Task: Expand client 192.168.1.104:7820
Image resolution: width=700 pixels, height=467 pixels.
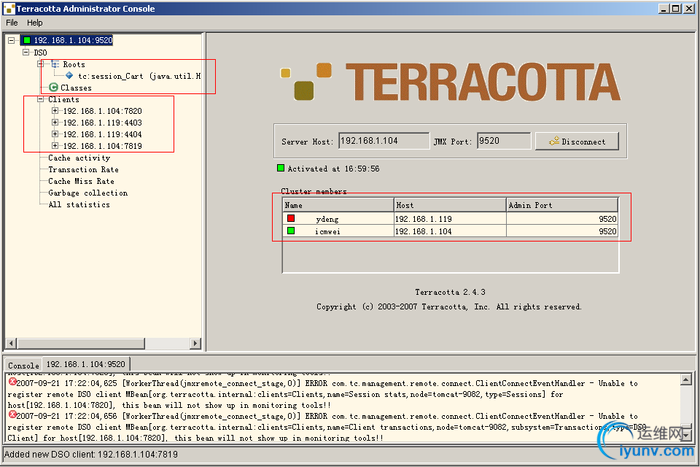Action: tap(55, 111)
